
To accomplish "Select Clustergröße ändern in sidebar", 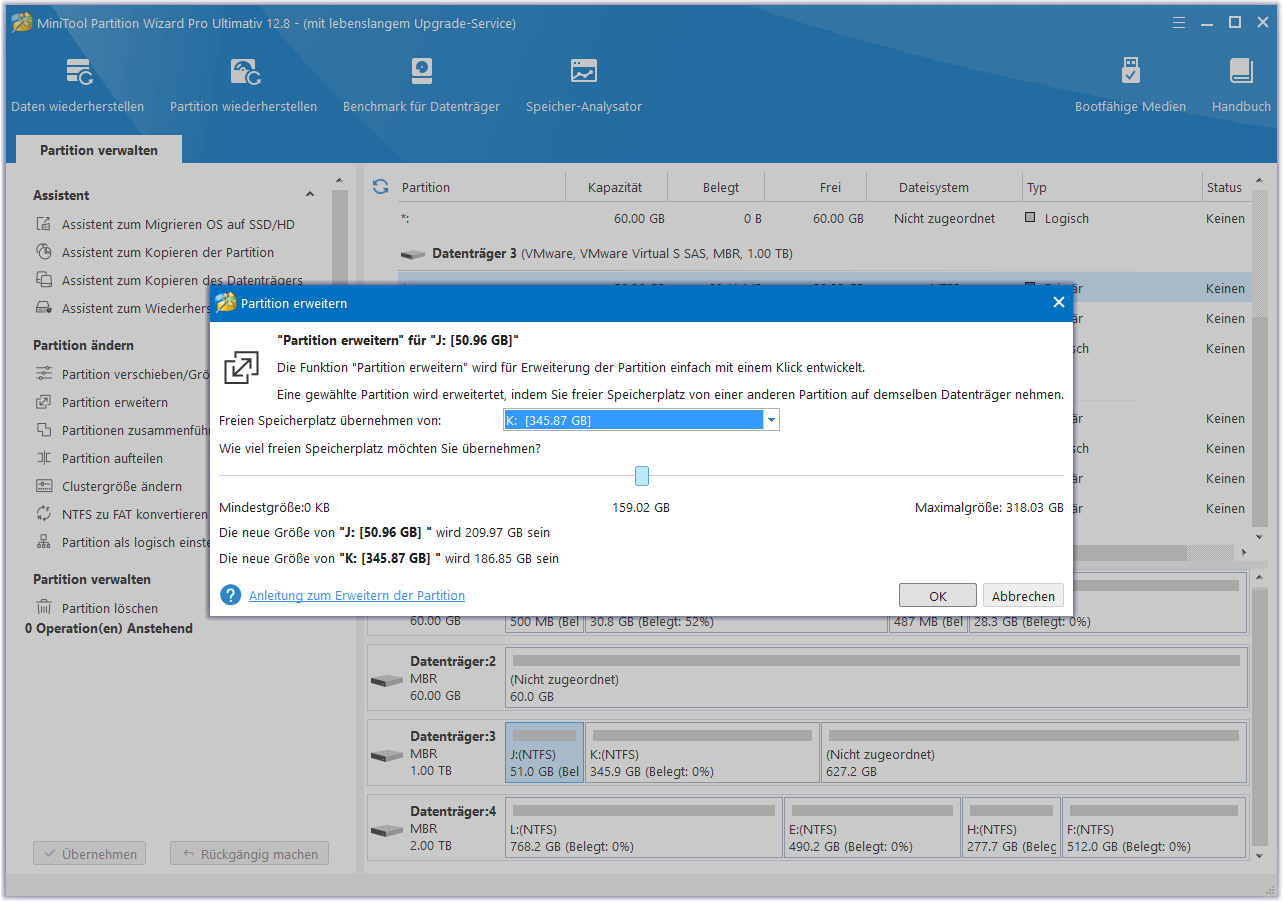I will pos(122,486).
